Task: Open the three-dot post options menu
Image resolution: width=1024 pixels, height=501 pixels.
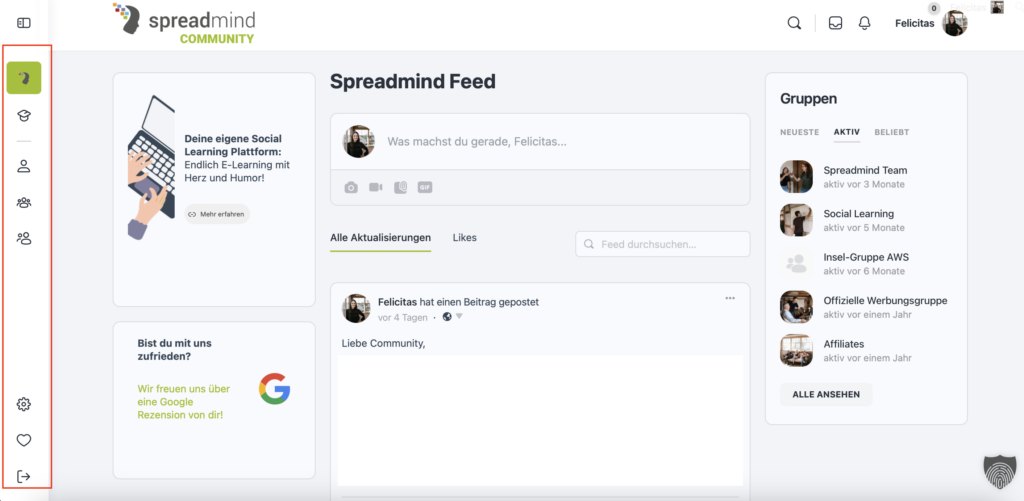Action: pyautogui.click(x=730, y=298)
